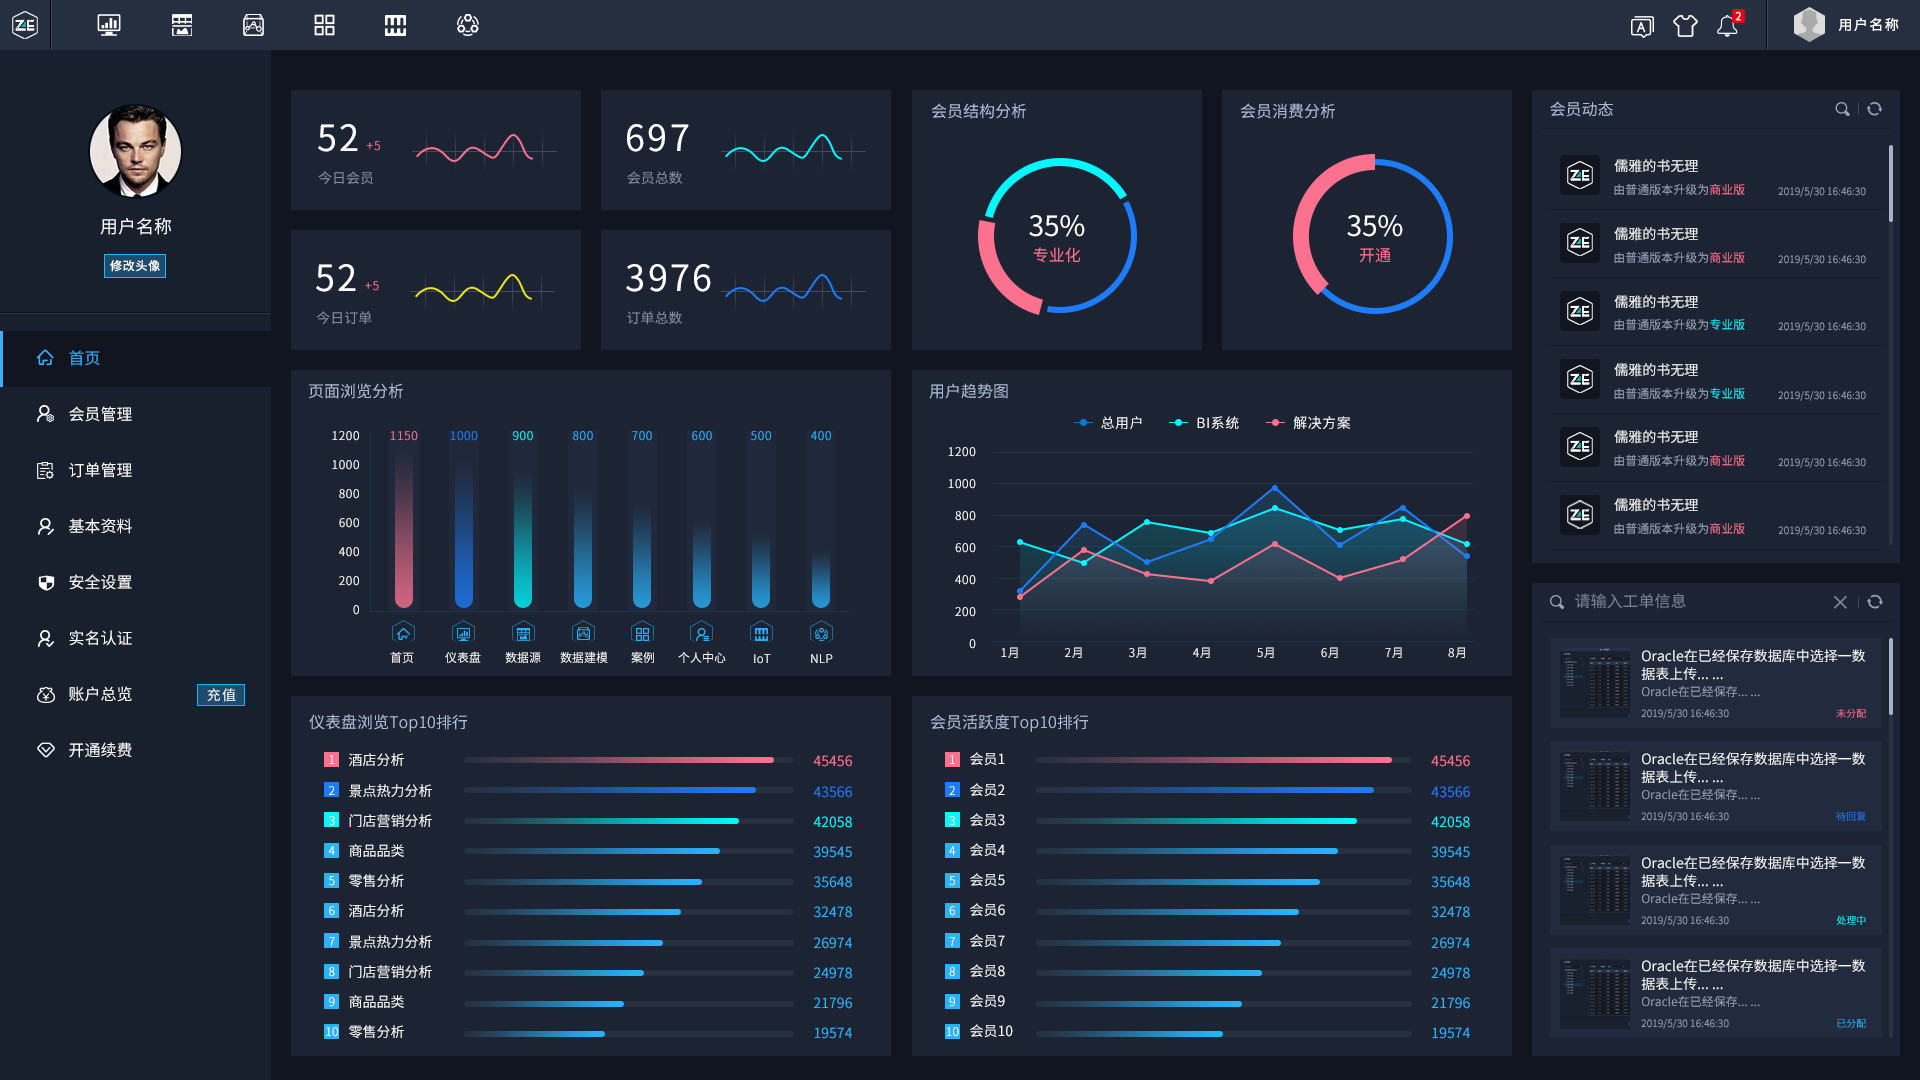This screenshot has width=1920, height=1080.
Task: Open thumbnail of the 未分配 ticket
Action: 1595,684
